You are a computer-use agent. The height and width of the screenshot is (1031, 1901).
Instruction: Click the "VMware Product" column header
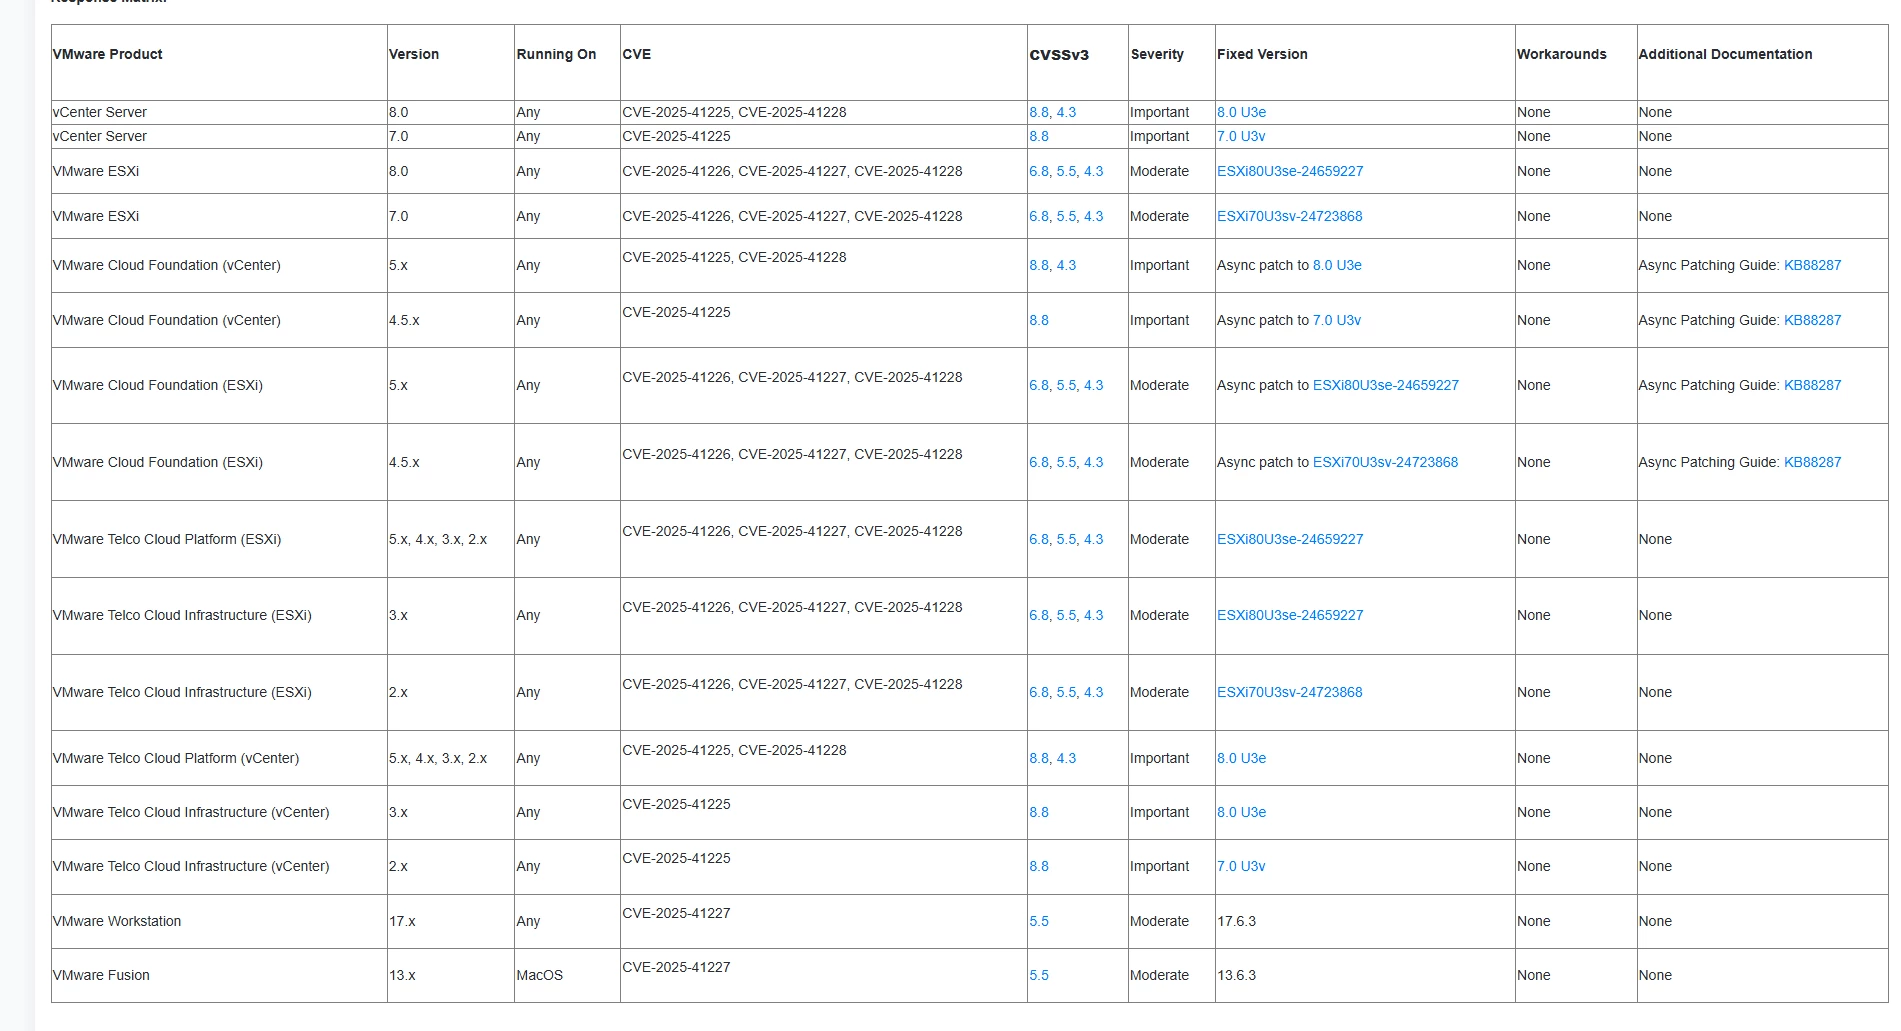108,54
